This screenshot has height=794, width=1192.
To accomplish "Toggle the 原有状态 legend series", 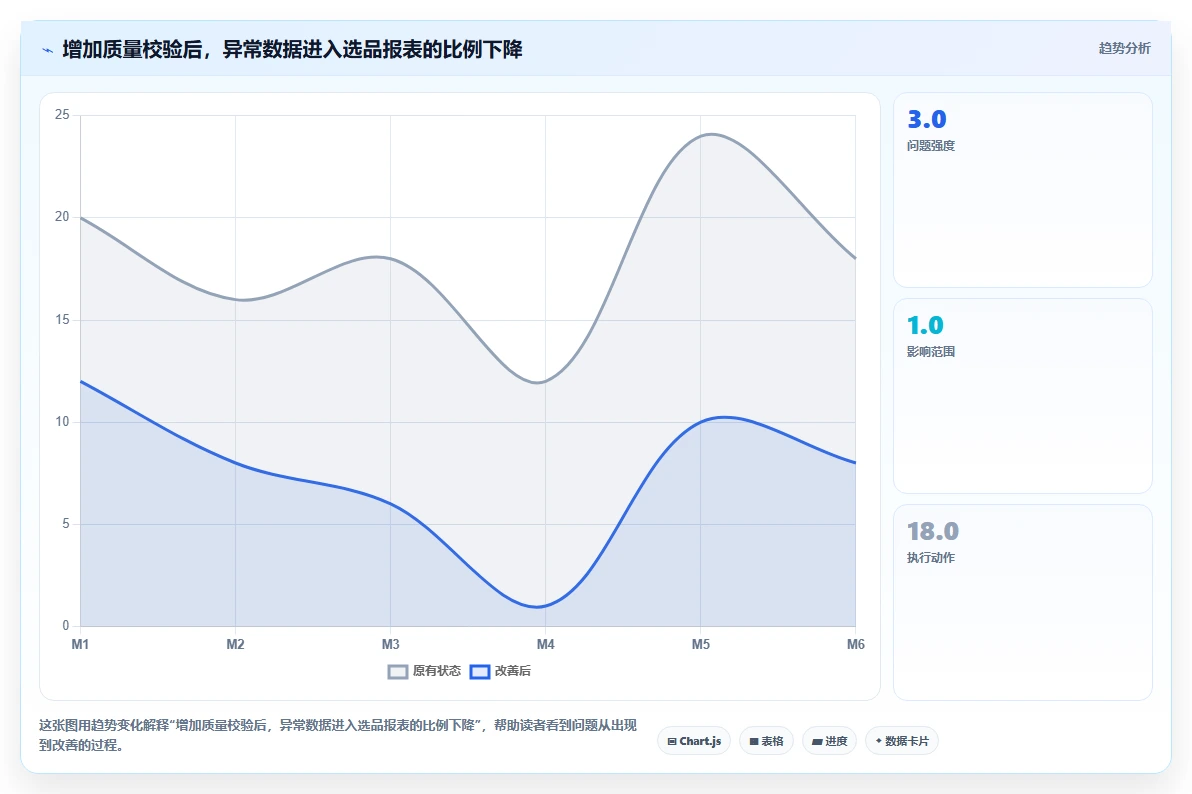I will pyautogui.click(x=424, y=671).
